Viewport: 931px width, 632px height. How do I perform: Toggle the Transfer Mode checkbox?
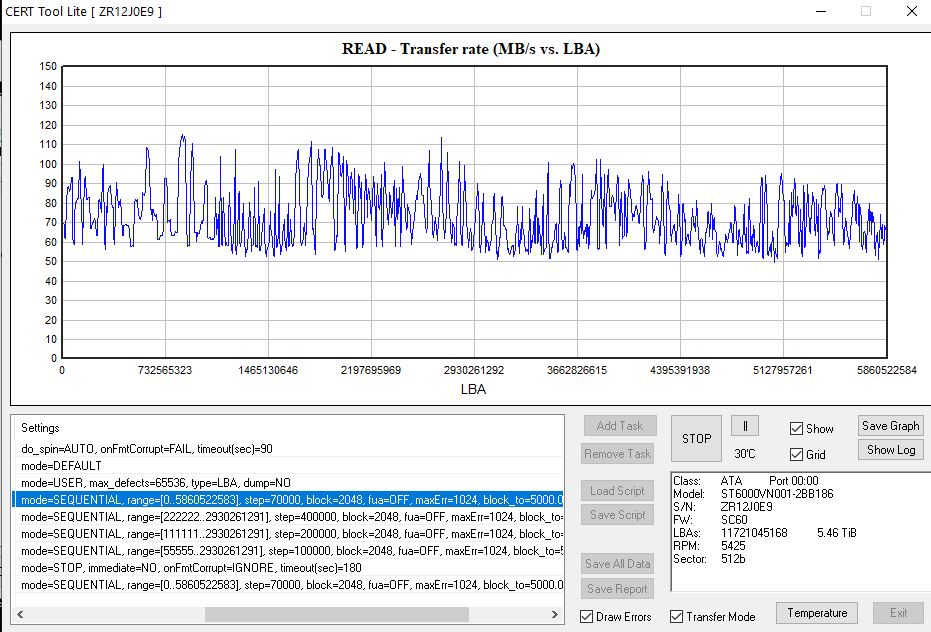[677, 617]
